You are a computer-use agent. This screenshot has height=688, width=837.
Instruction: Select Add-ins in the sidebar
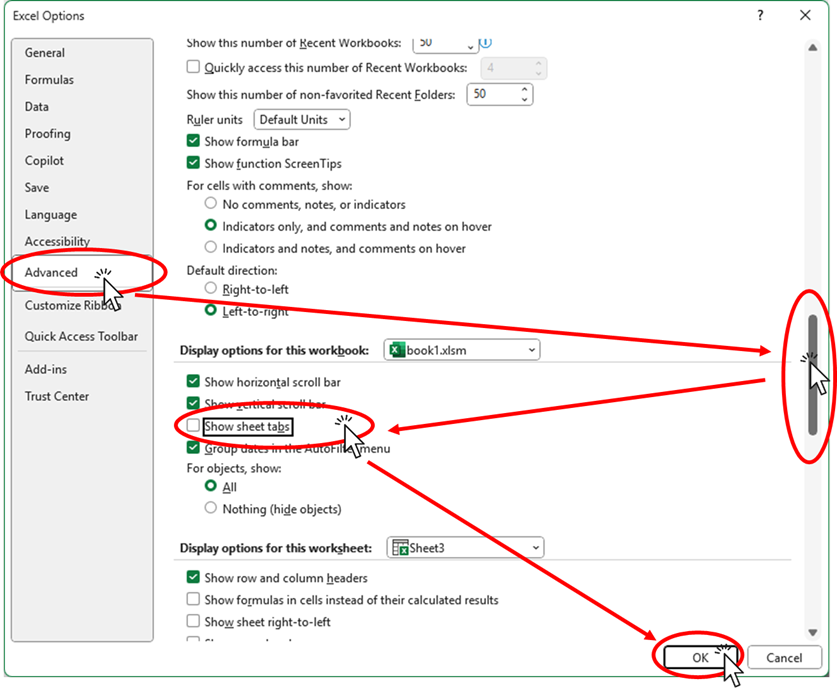[46, 369]
